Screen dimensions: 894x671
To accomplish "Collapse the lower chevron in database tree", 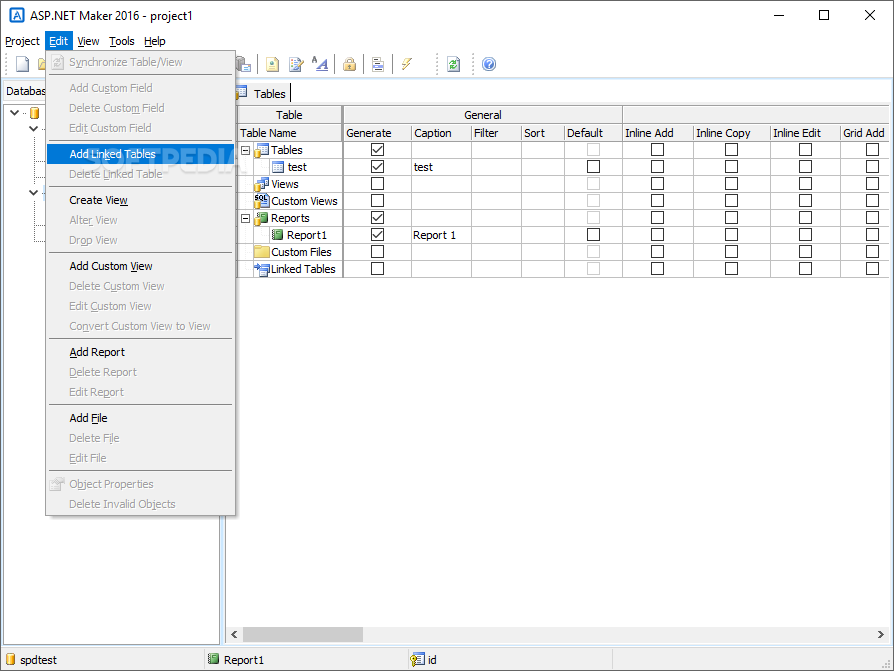I will coord(34,193).
